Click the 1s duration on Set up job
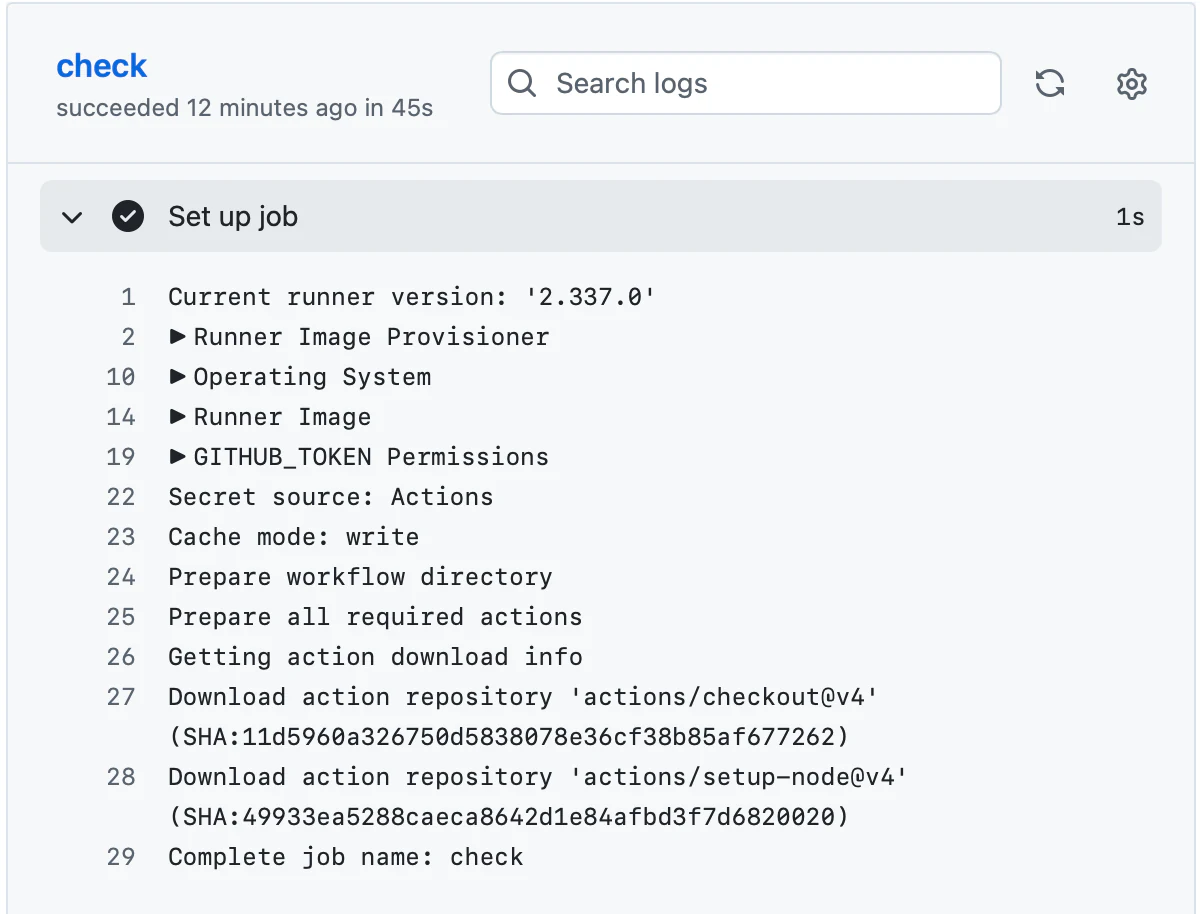This screenshot has height=914, width=1202. point(1130,217)
